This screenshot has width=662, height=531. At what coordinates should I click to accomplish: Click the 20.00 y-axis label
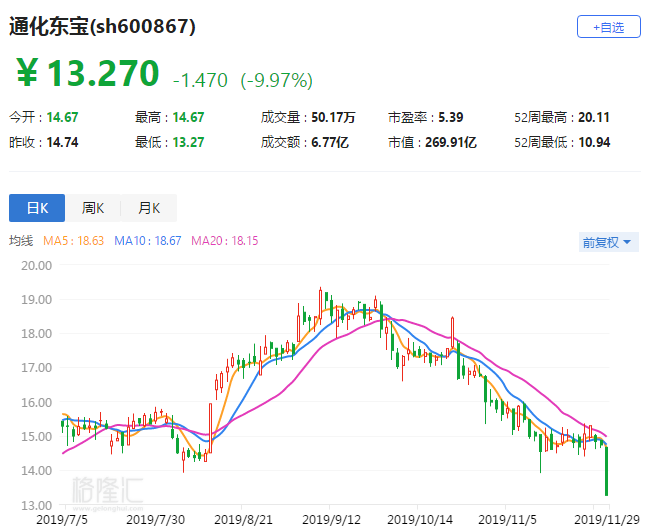click(37, 266)
